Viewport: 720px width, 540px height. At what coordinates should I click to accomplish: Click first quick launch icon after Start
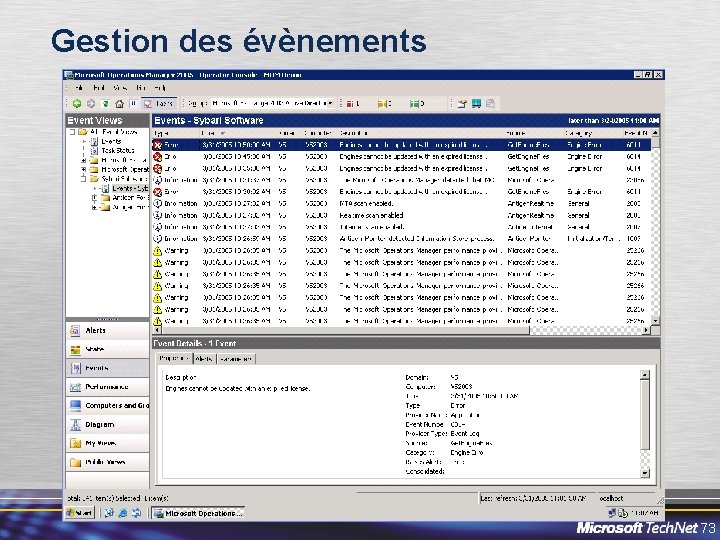coord(109,513)
